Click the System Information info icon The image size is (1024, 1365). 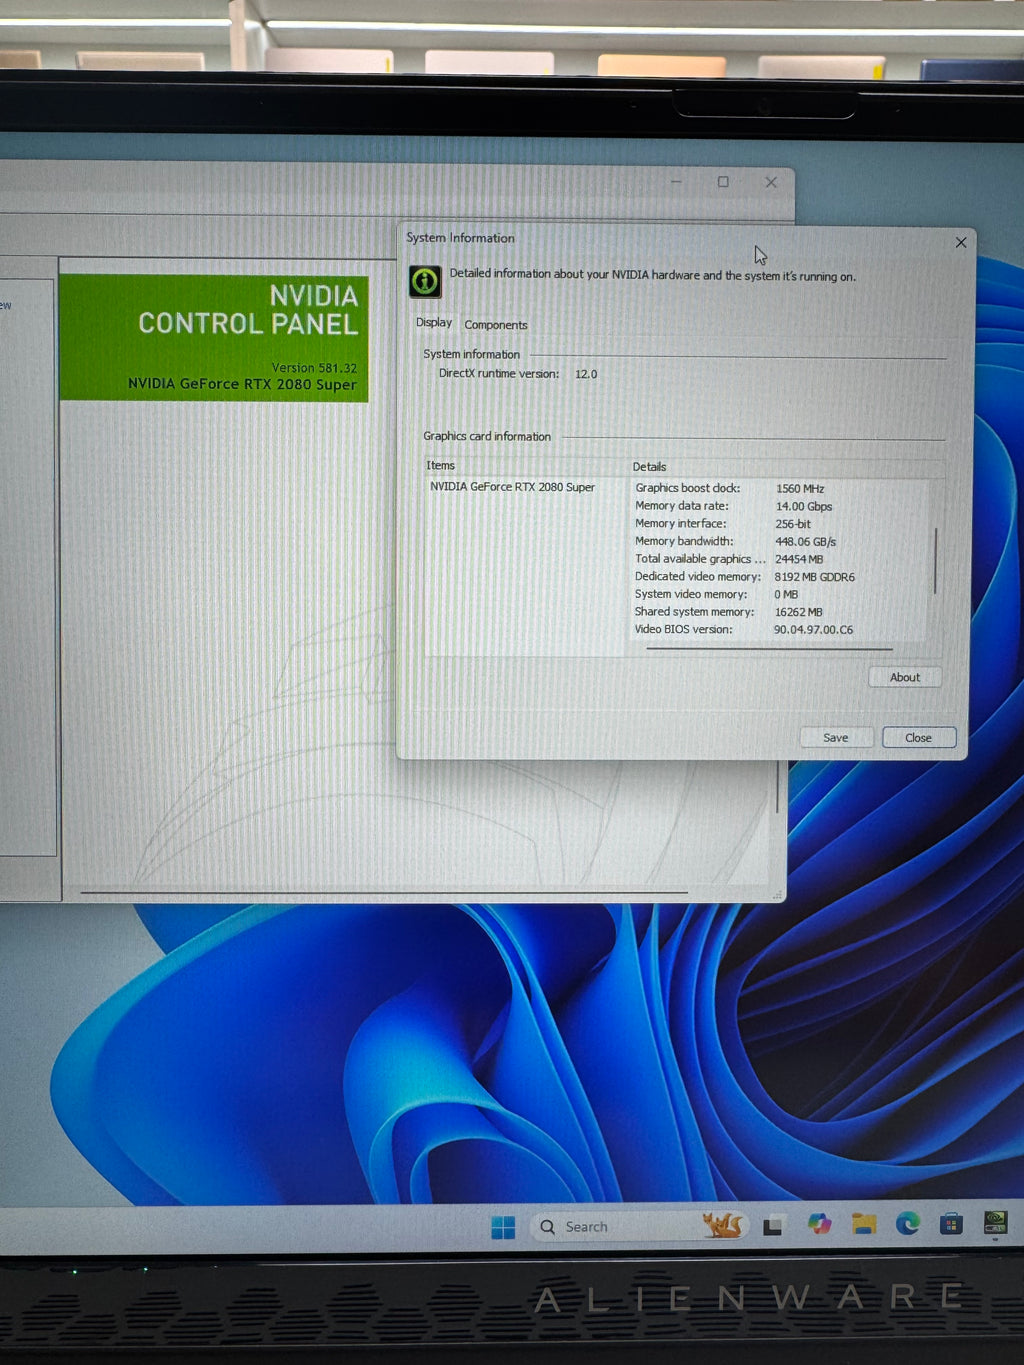point(425,281)
